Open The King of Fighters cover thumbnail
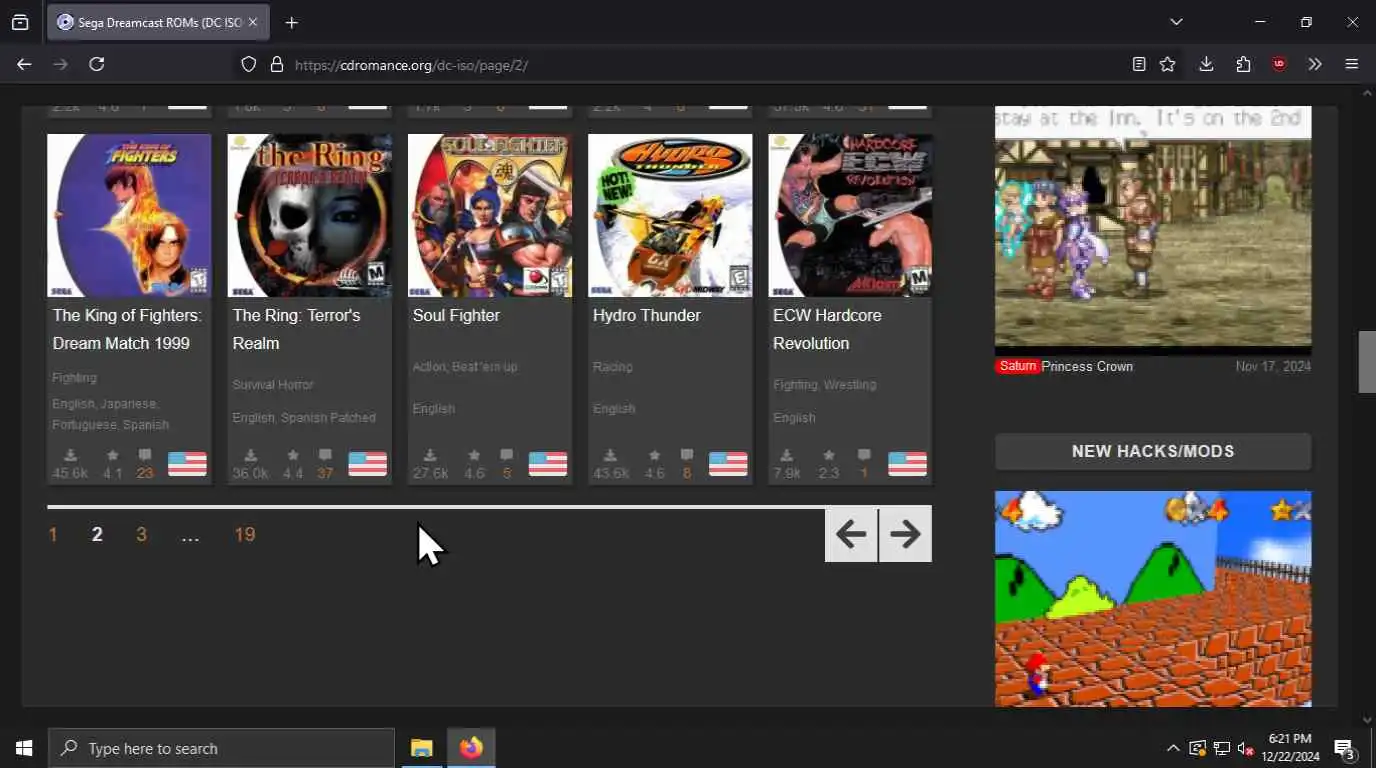Image resolution: width=1376 pixels, height=768 pixels. pos(129,215)
